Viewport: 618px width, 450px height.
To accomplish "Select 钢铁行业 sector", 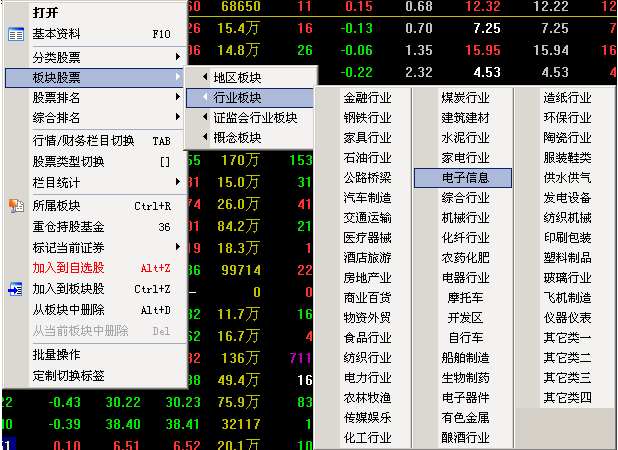I will click(367, 118).
